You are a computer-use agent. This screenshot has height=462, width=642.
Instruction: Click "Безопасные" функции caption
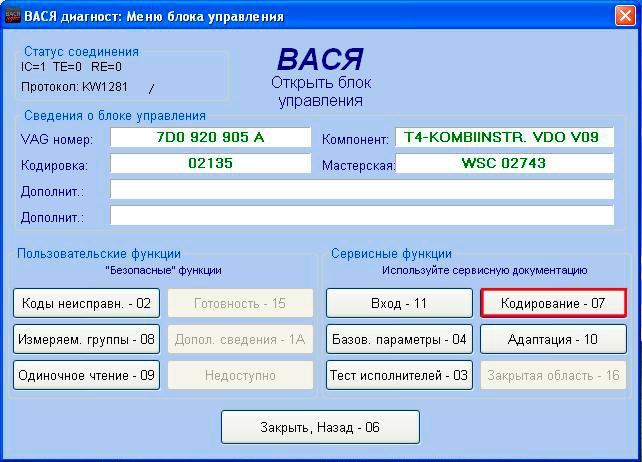tap(163, 270)
